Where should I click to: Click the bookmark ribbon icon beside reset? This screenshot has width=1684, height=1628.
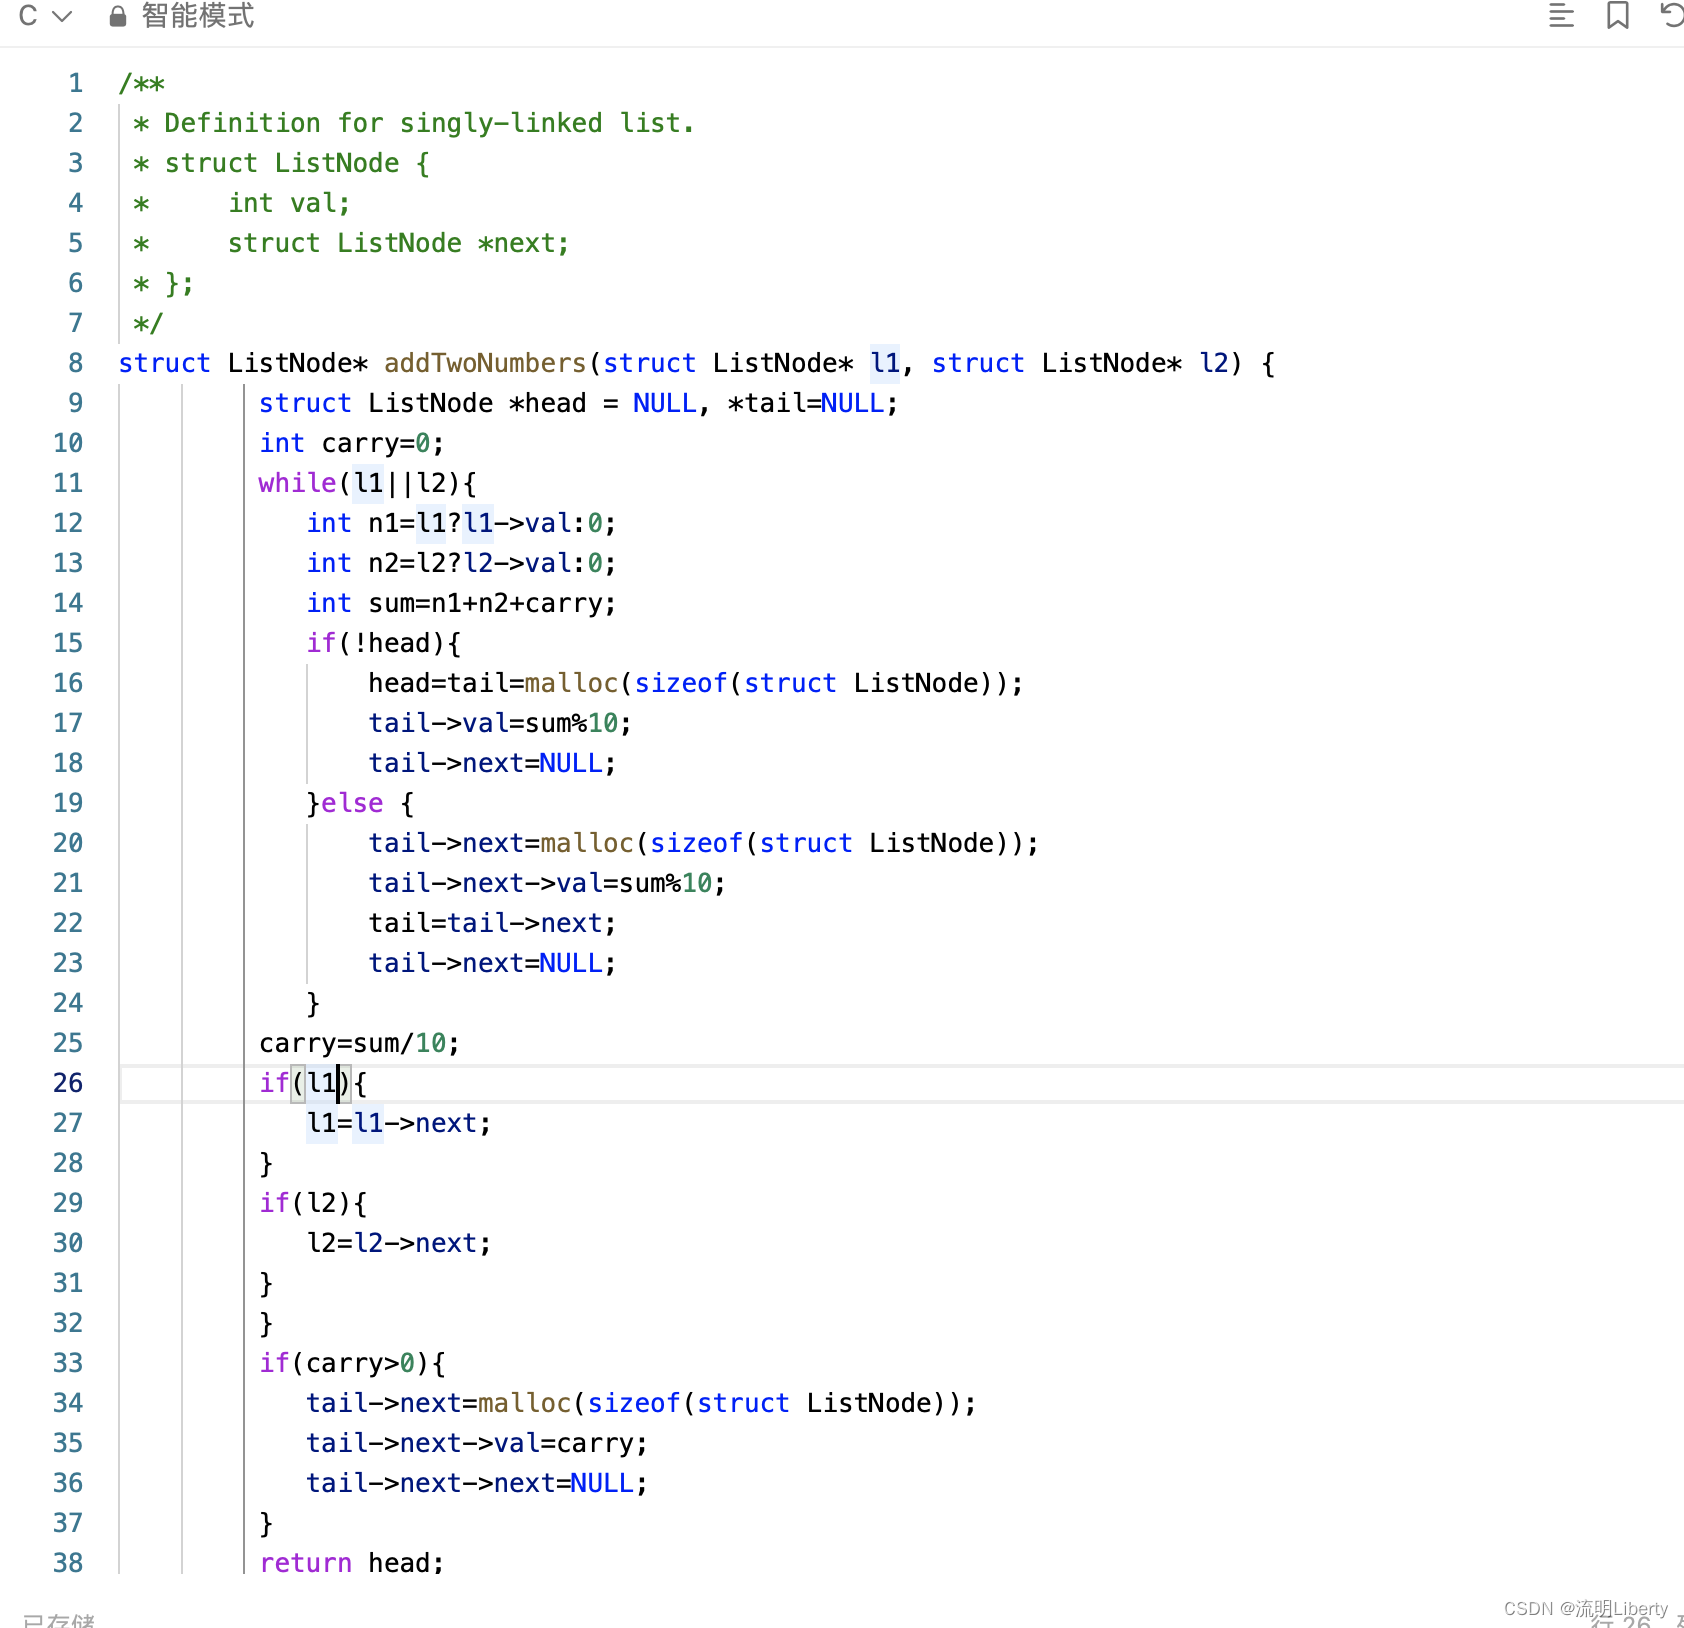pyautogui.click(x=1618, y=16)
